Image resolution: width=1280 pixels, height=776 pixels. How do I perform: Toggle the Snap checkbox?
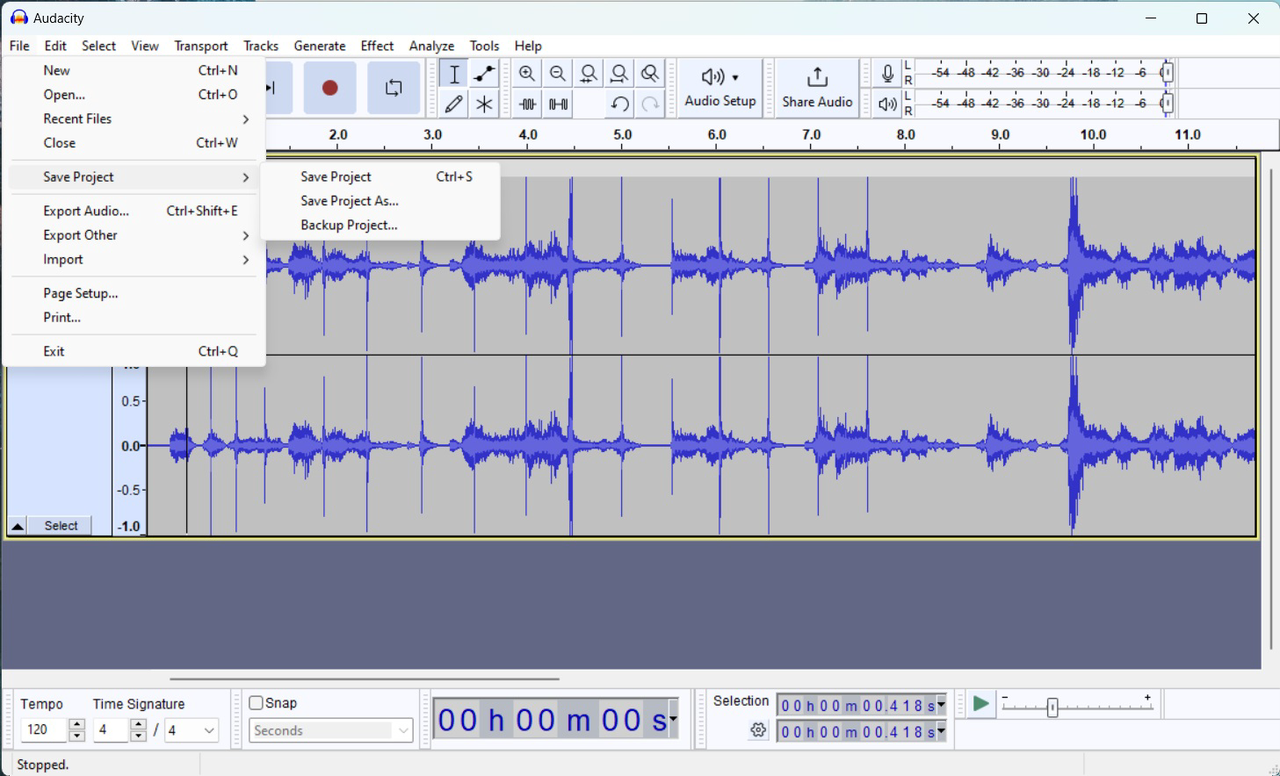pos(256,702)
